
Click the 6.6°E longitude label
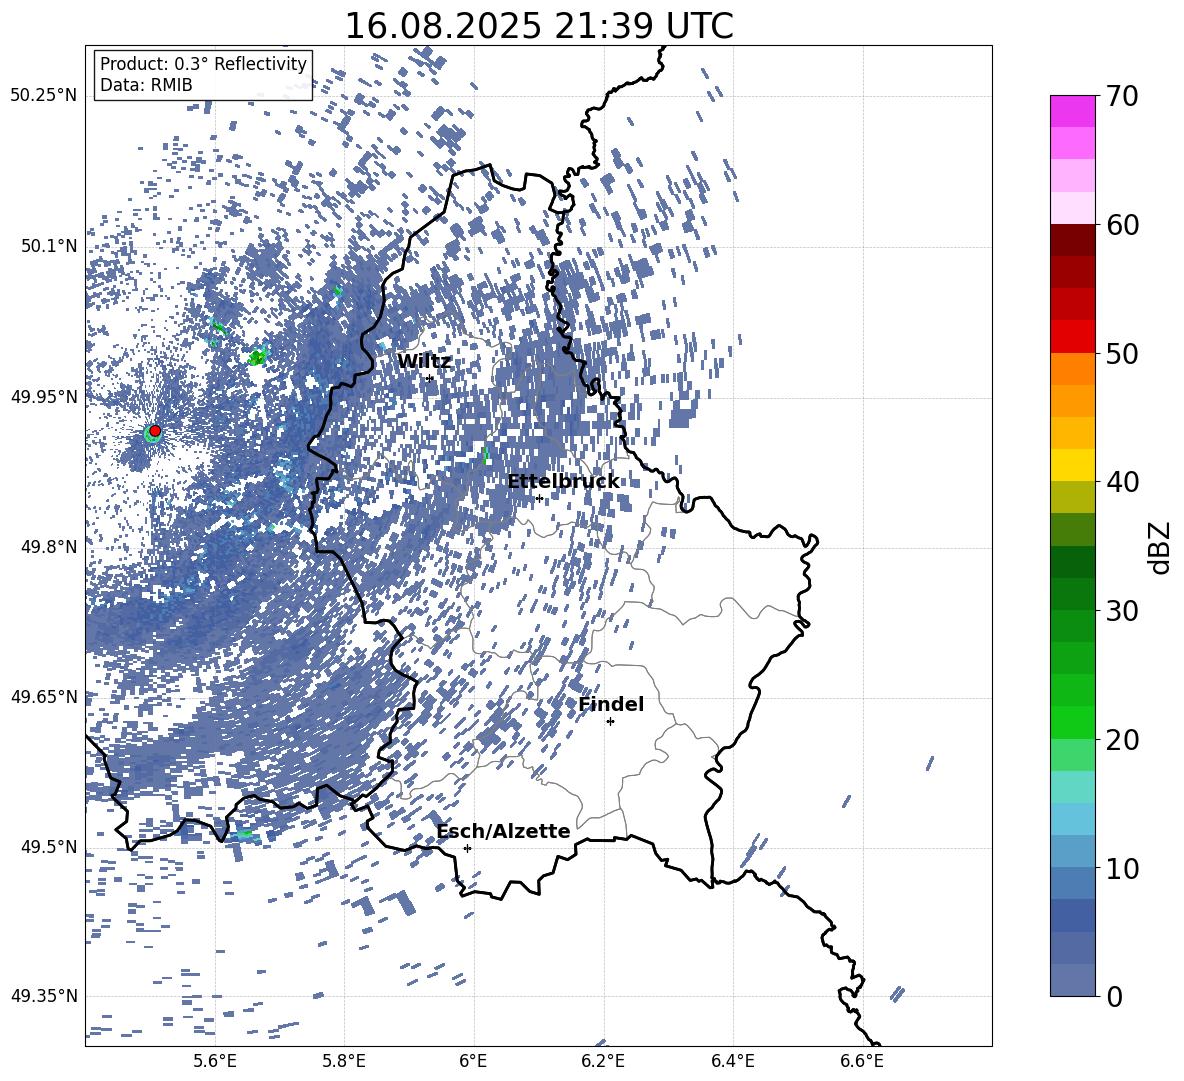[x=862, y=1061]
